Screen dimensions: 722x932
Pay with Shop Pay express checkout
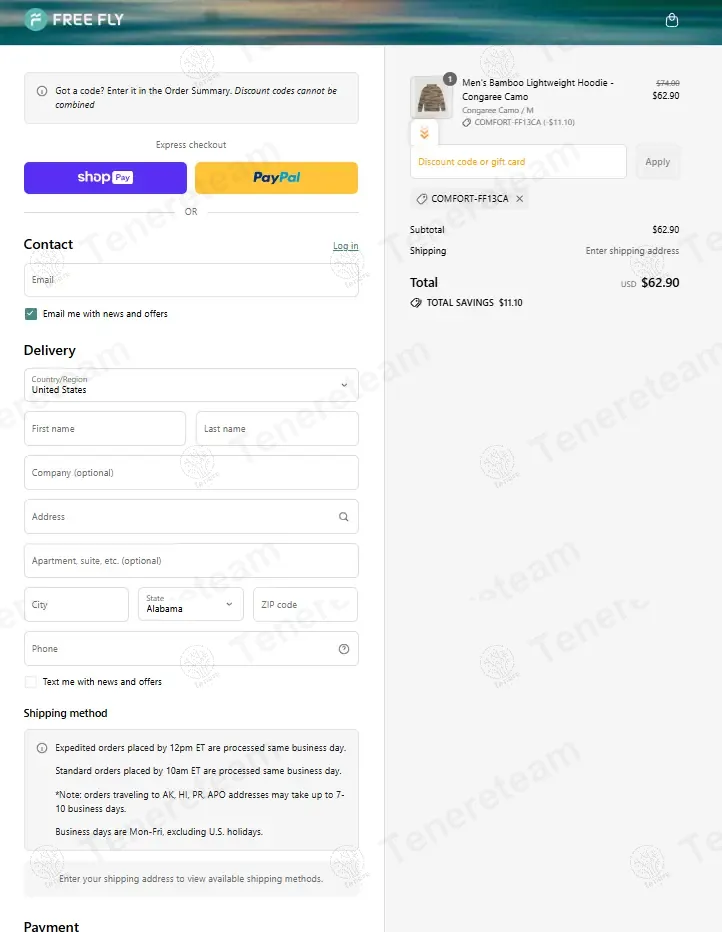coord(105,178)
